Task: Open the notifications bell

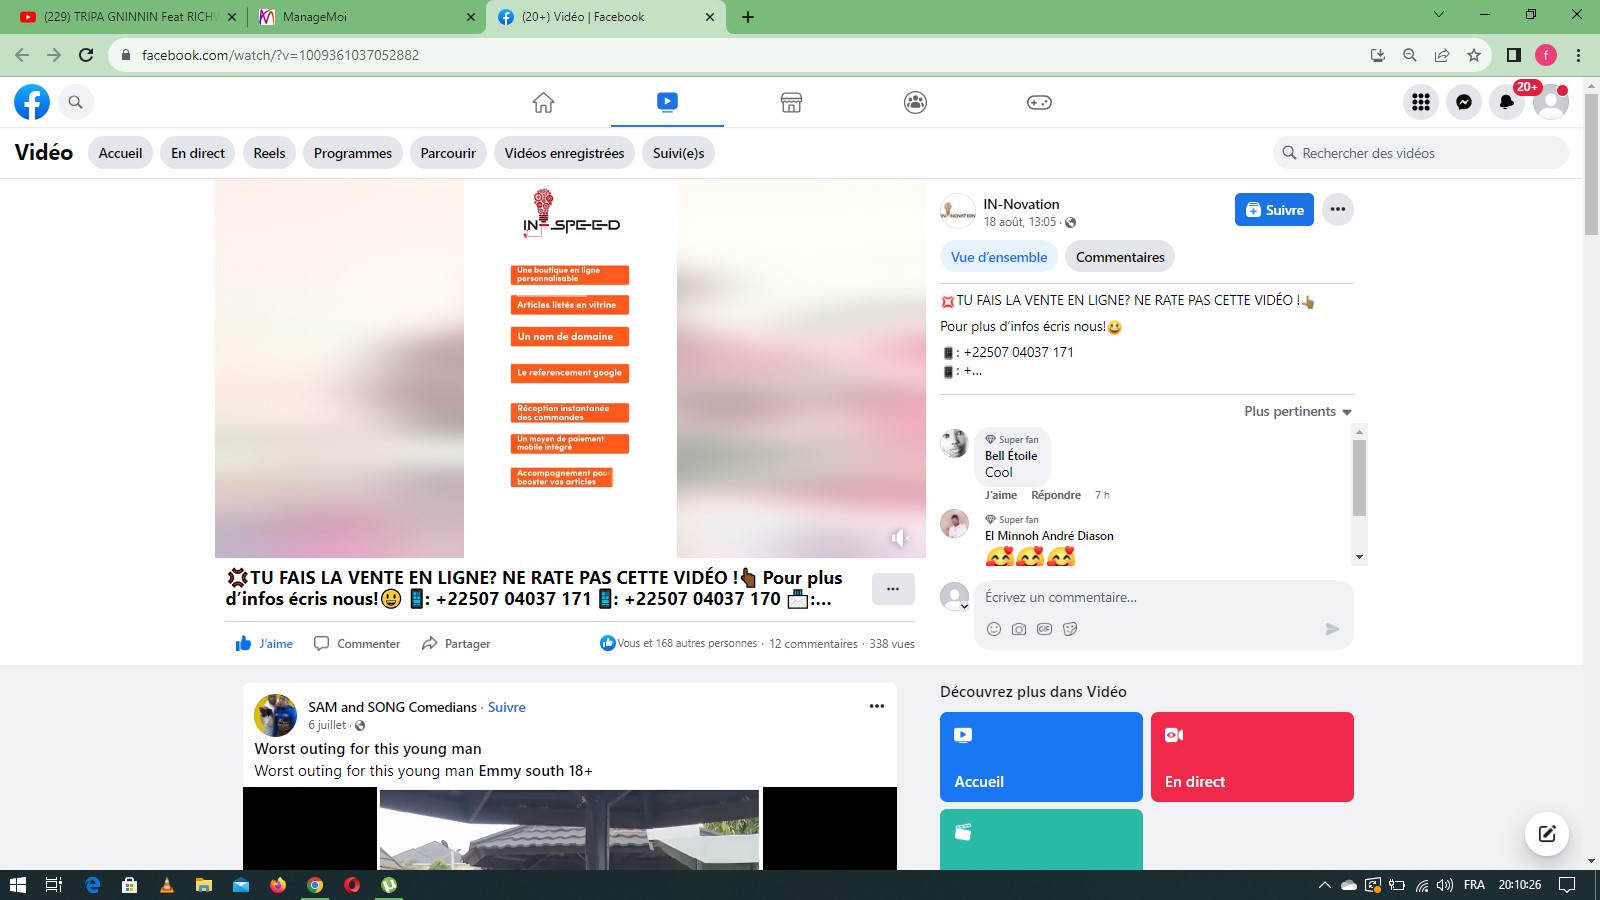Action: pyautogui.click(x=1507, y=102)
